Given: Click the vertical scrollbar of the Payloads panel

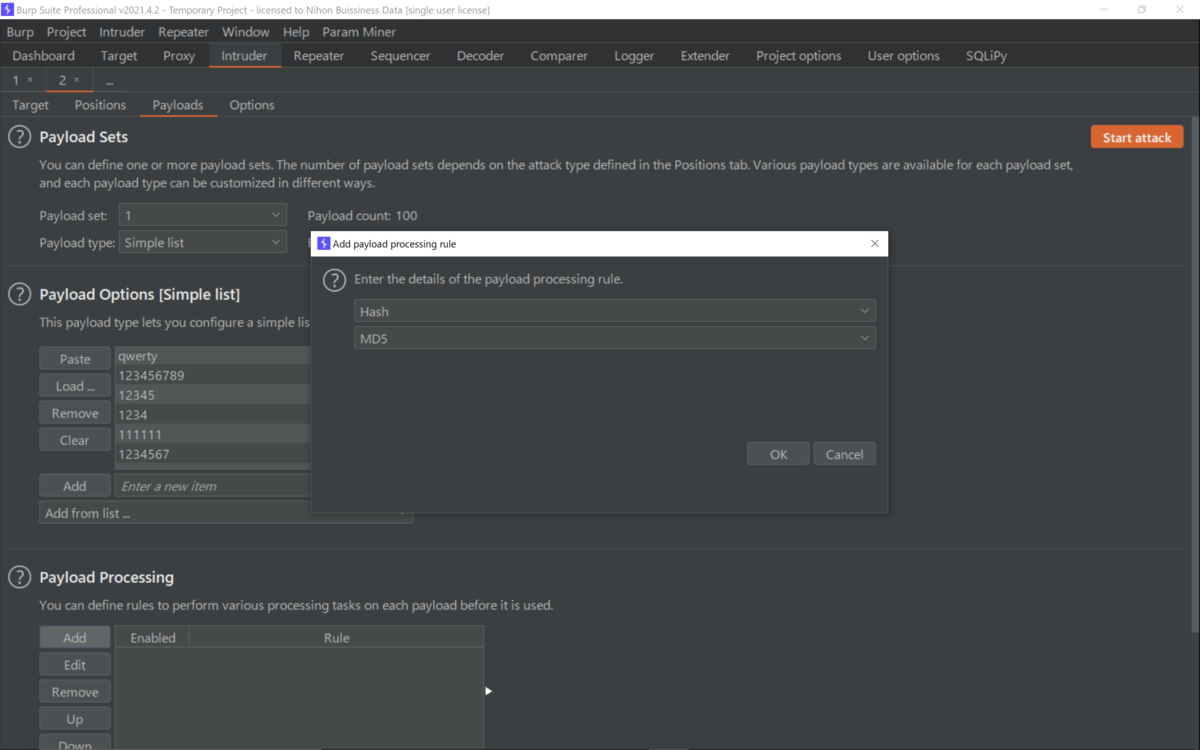Looking at the screenshot, I should click(1194, 375).
